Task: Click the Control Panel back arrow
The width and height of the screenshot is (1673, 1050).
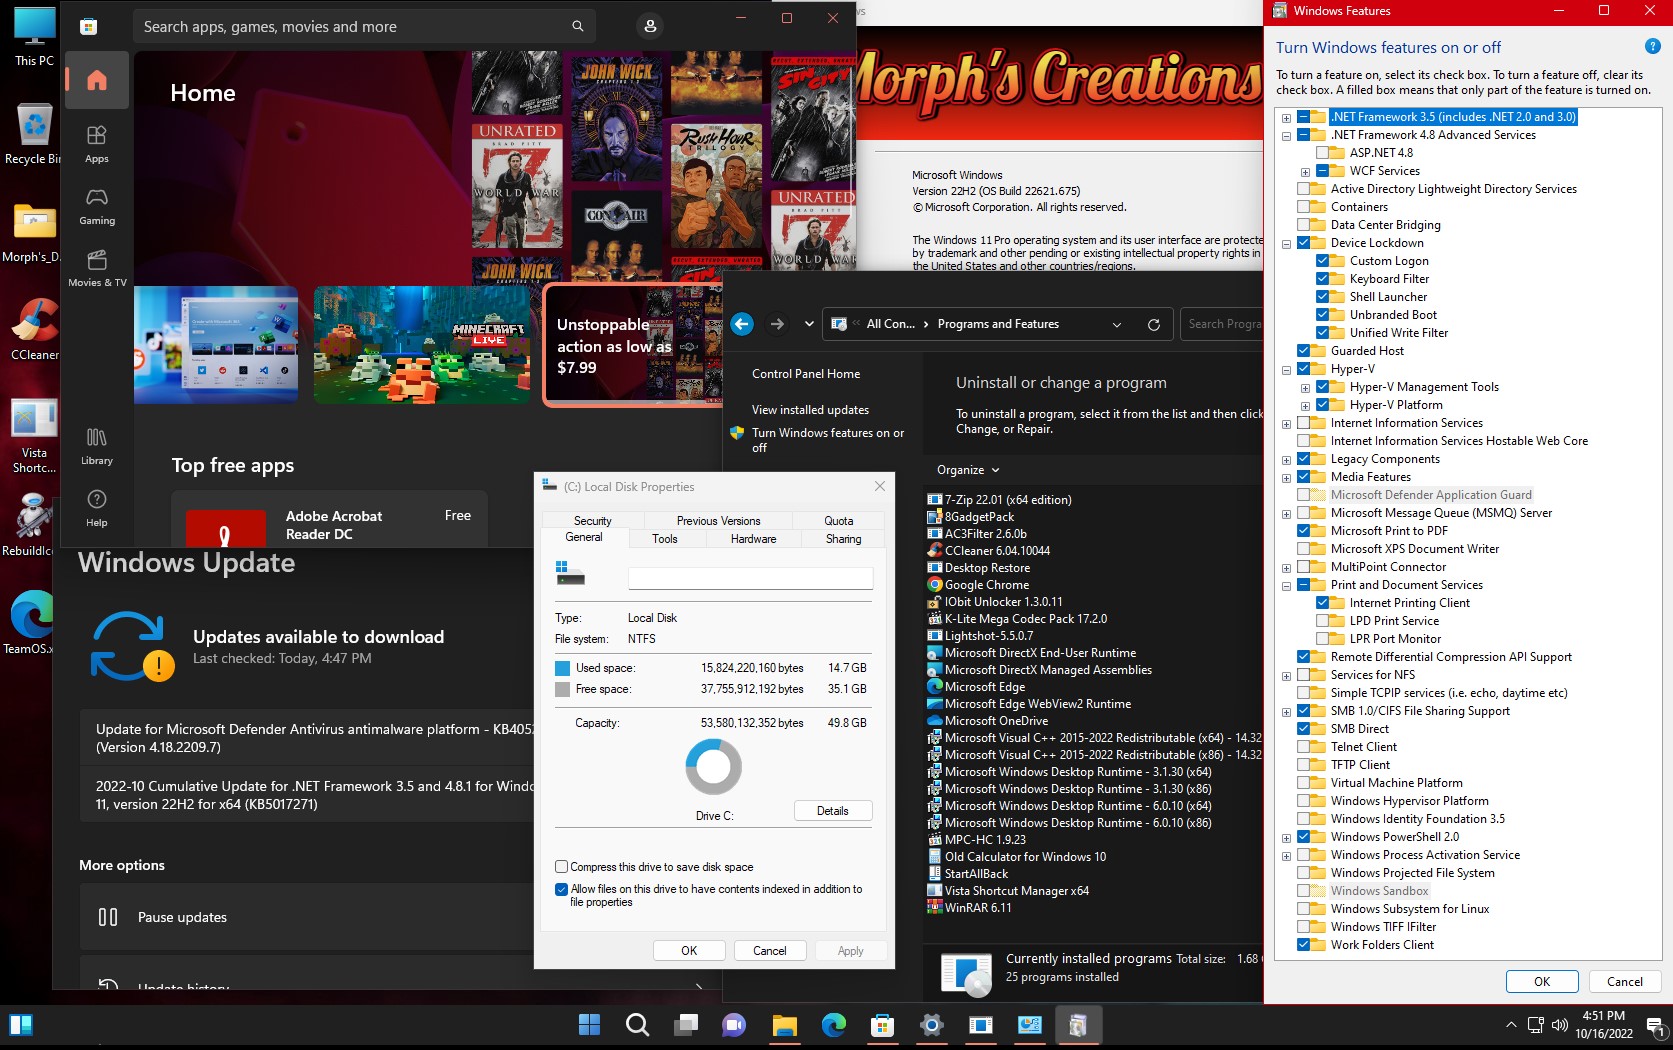Action: pos(741,324)
